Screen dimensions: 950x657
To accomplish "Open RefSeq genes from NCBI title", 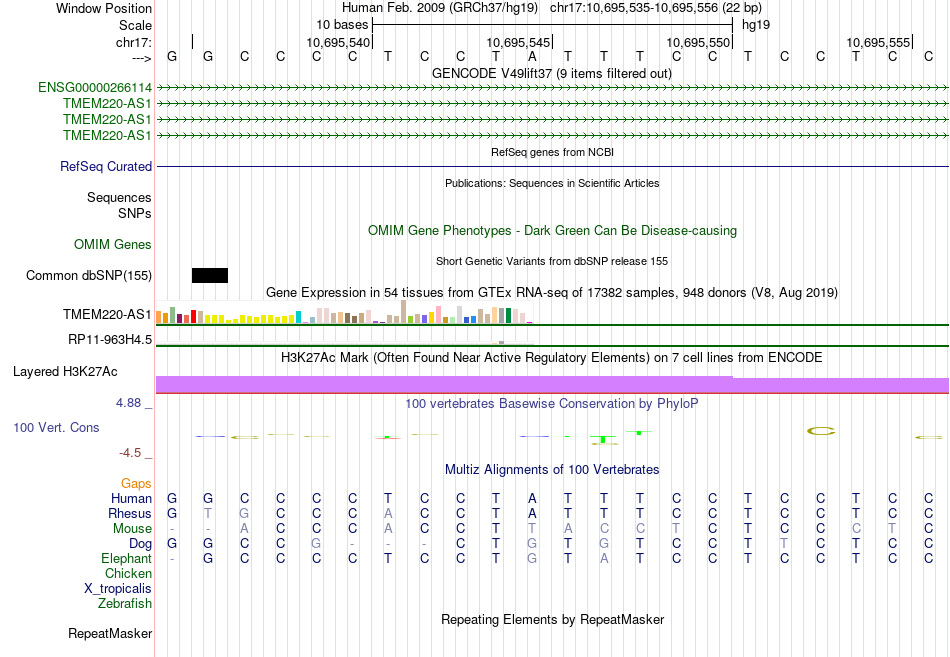I will click(552, 152).
